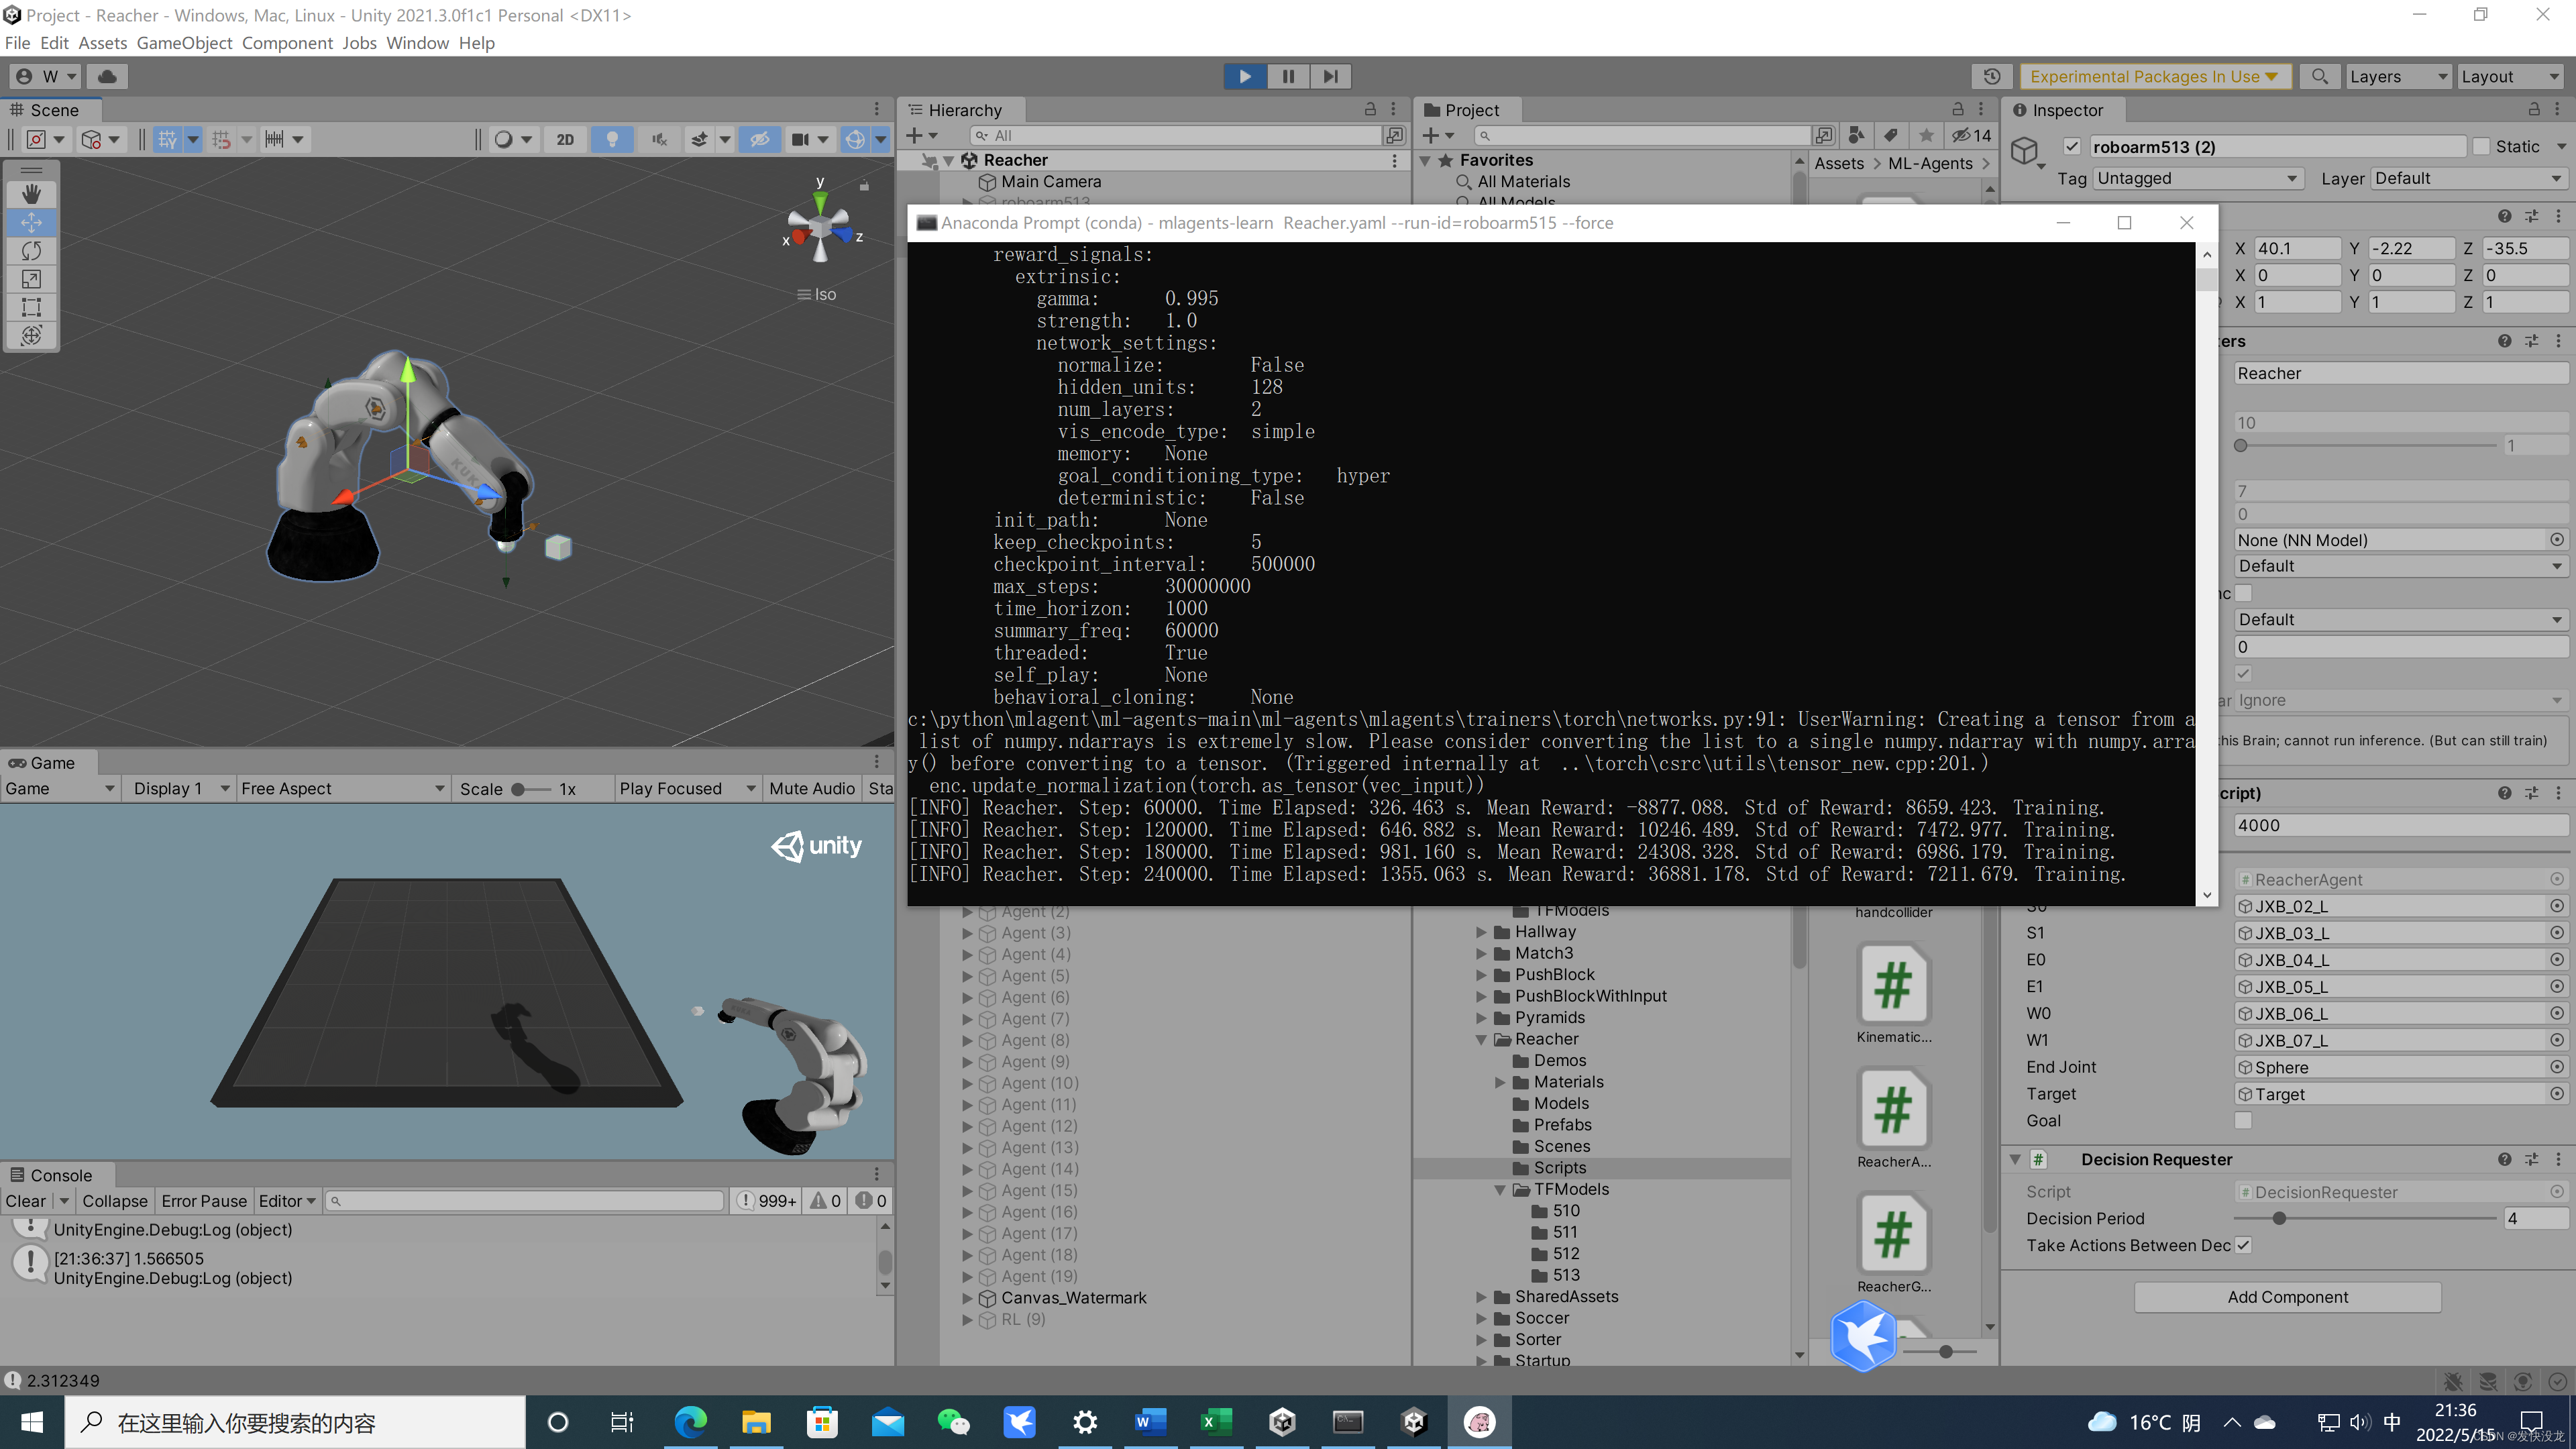Click Mute Audio in Game view

[x=812, y=788]
